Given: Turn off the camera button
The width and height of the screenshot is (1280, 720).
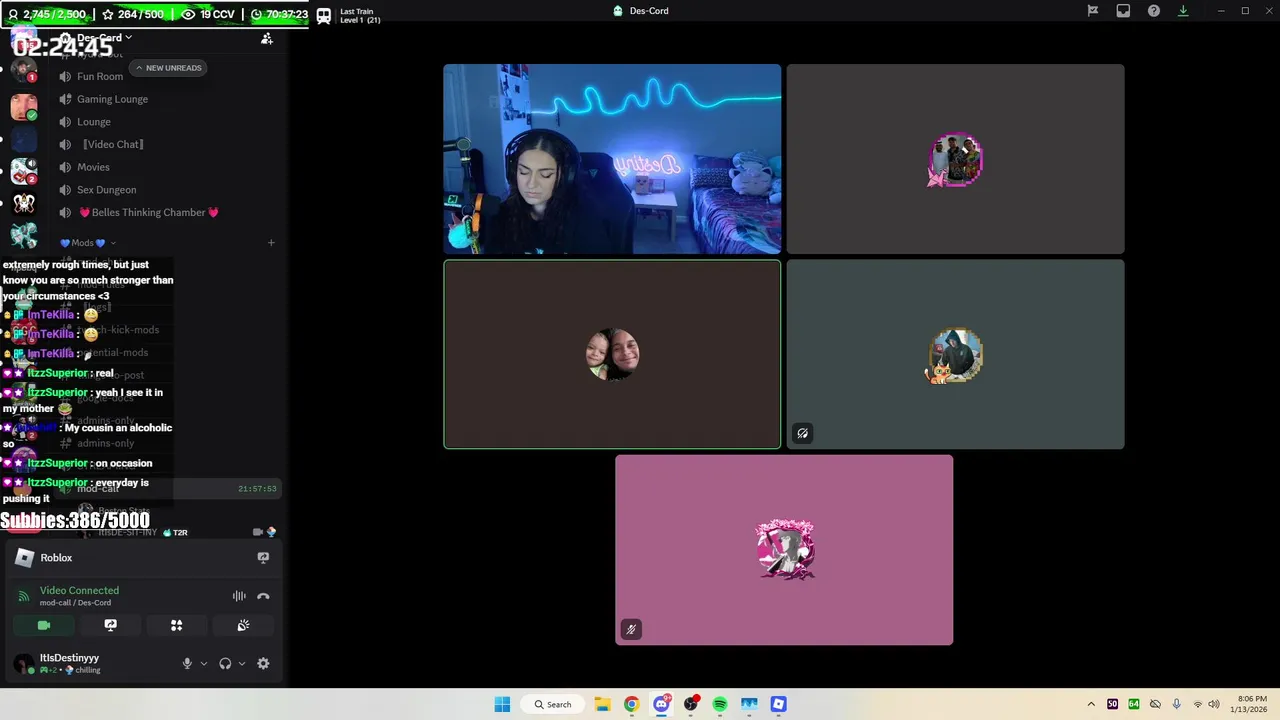Looking at the screenshot, I should (x=44, y=625).
